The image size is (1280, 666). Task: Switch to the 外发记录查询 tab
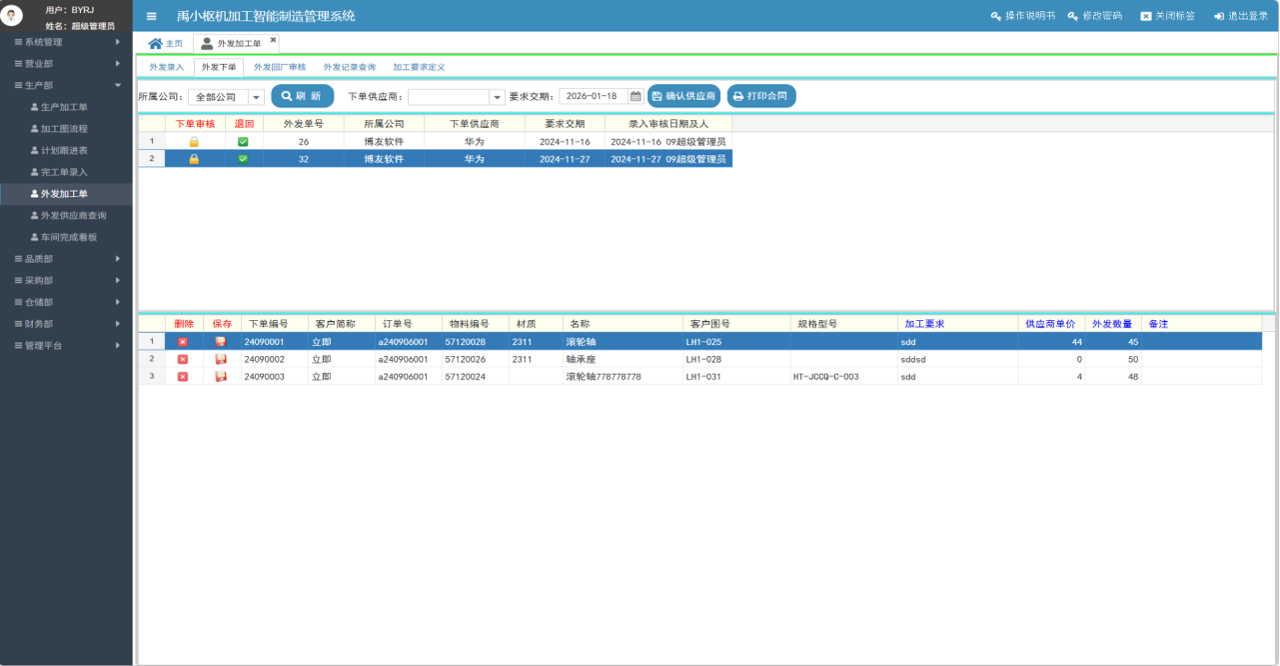pyautogui.click(x=349, y=67)
